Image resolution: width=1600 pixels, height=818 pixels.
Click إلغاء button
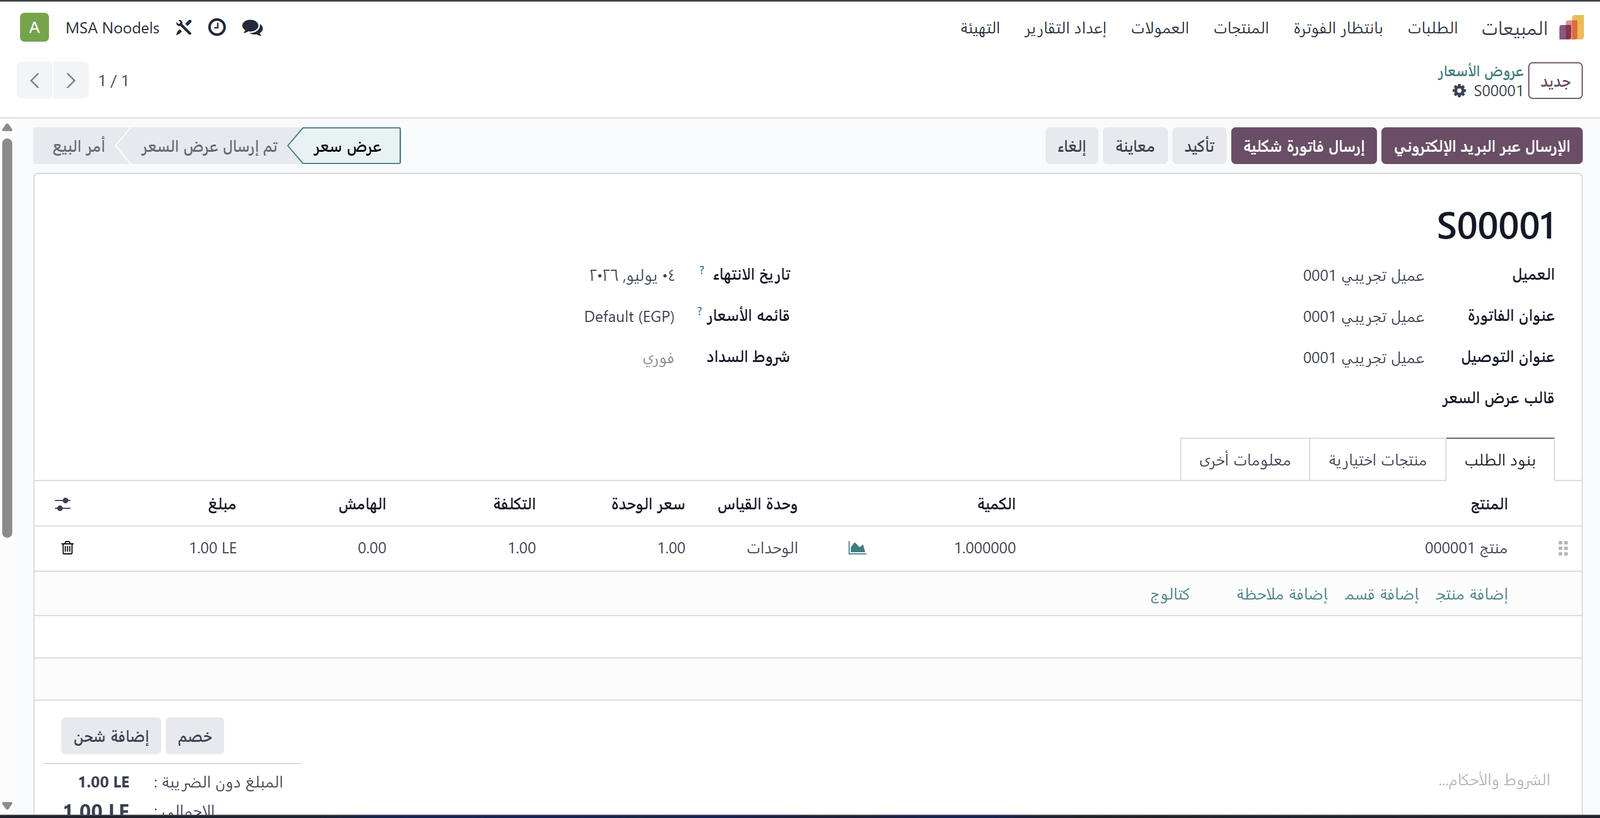(x=1072, y=146)
